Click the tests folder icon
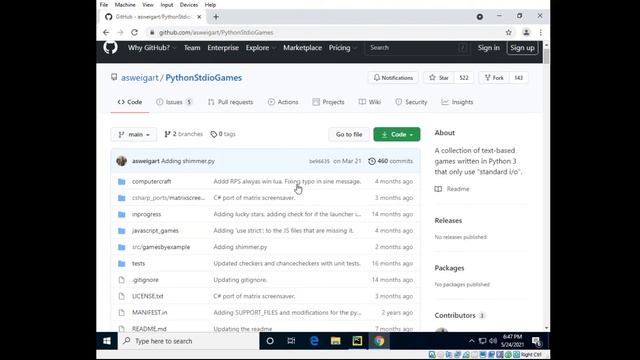This screenshot has width=640, height=360. (122, 264)
